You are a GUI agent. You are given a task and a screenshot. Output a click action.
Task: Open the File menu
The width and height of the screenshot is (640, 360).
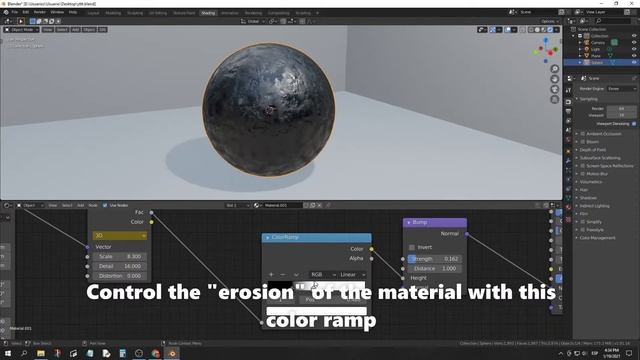(x=15, y=13)
